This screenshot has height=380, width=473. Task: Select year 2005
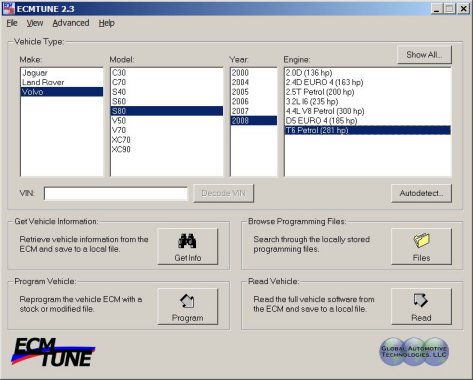[x=254, y=92]
